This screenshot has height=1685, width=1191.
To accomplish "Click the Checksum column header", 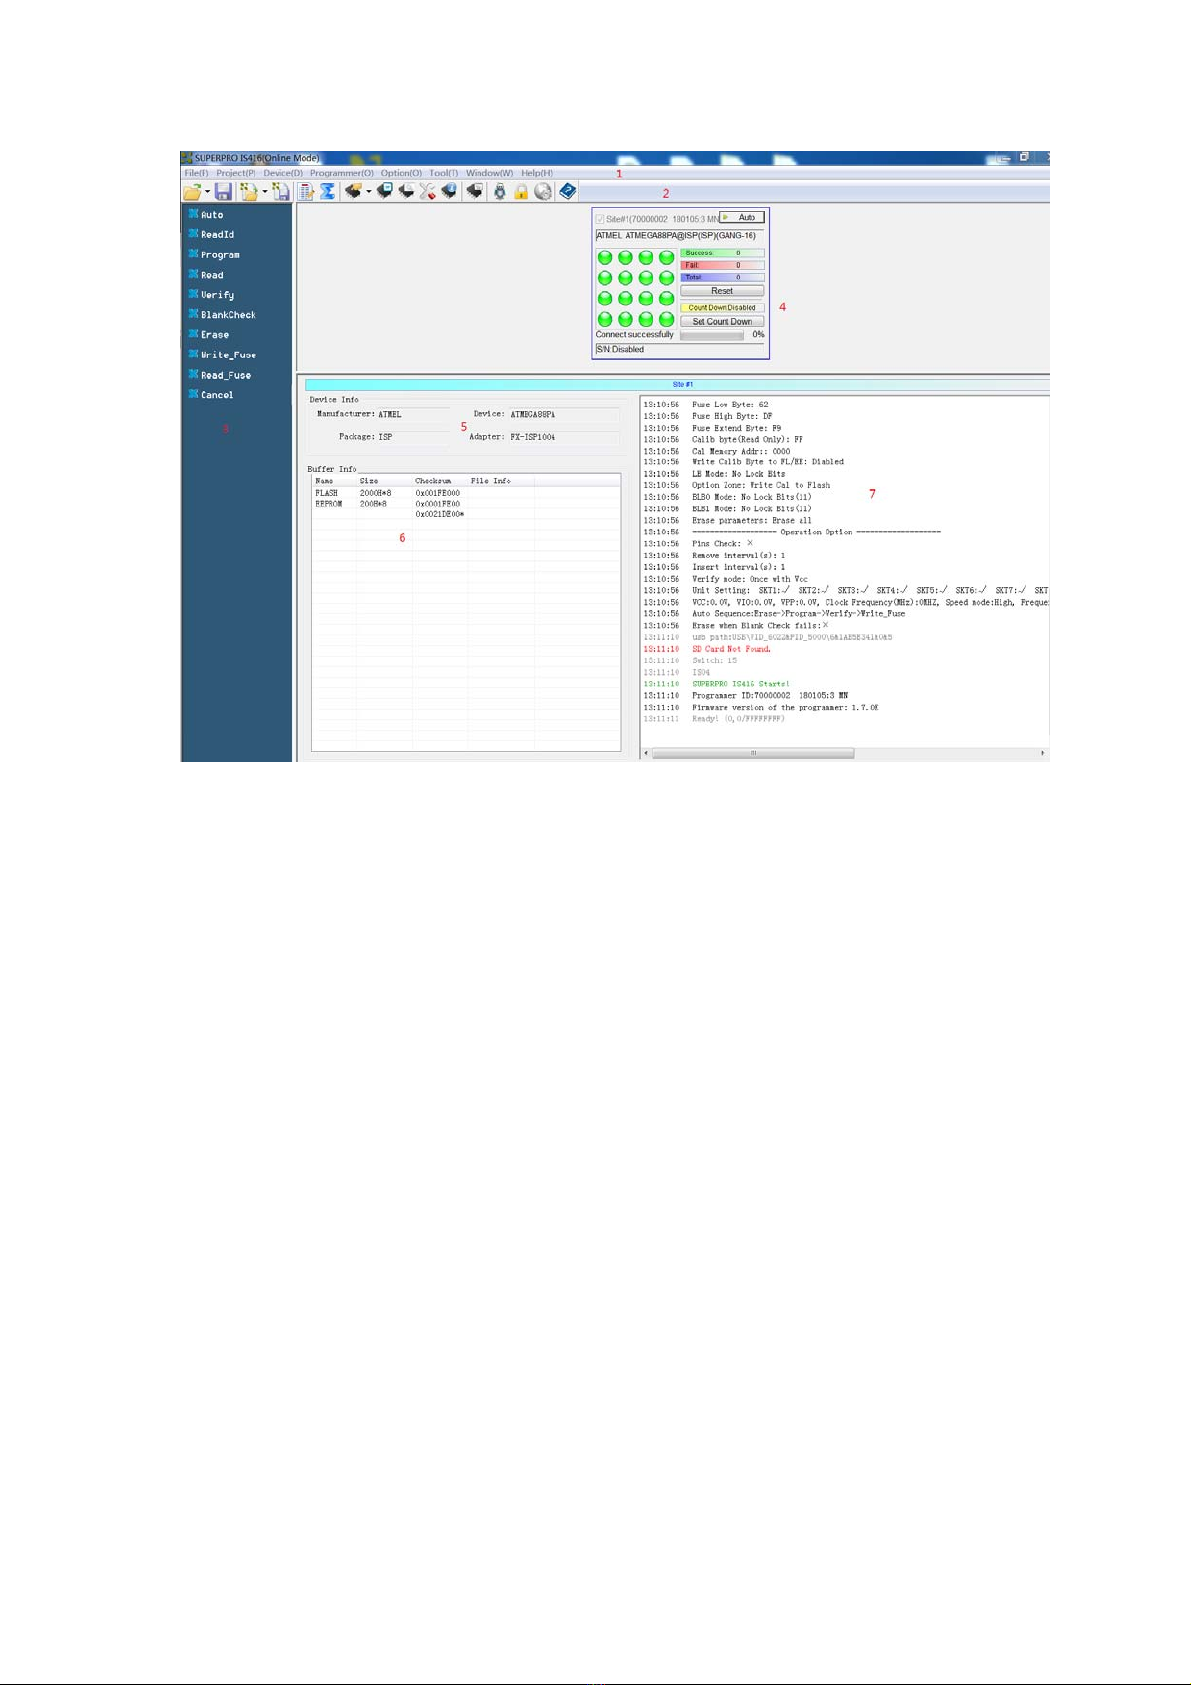I will (439, 481).
